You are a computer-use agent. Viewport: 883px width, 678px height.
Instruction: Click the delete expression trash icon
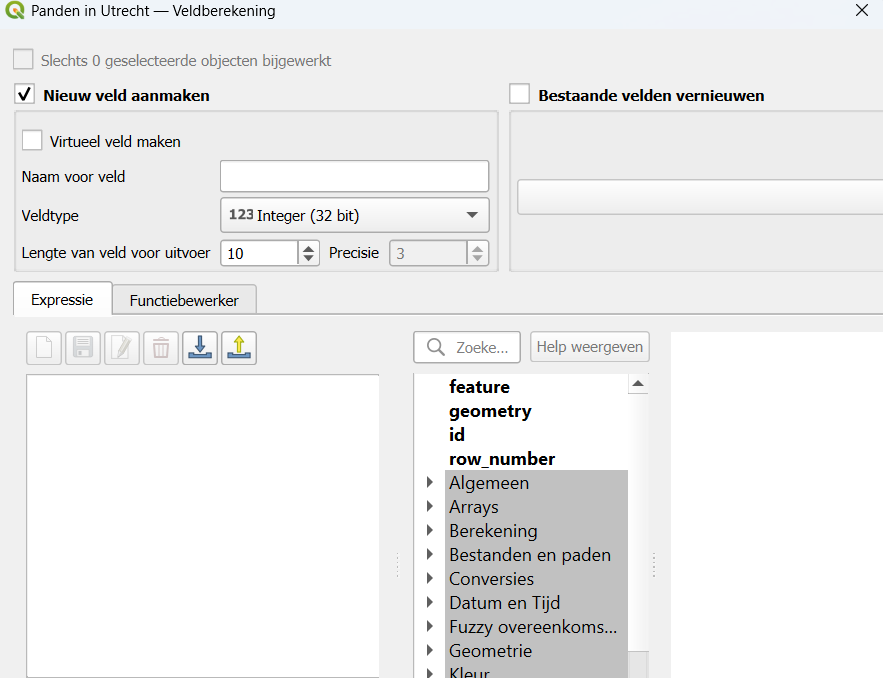[x=161, y=348]
